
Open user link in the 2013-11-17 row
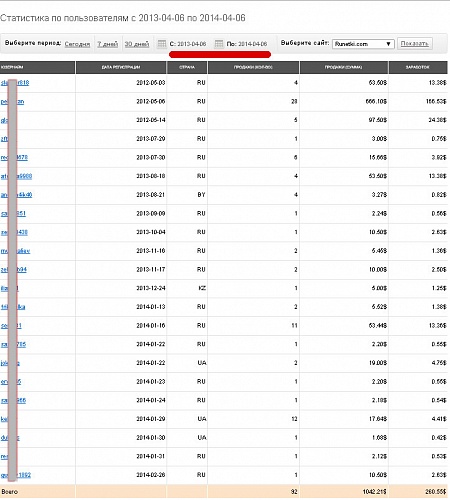click(x=14, y=269)
